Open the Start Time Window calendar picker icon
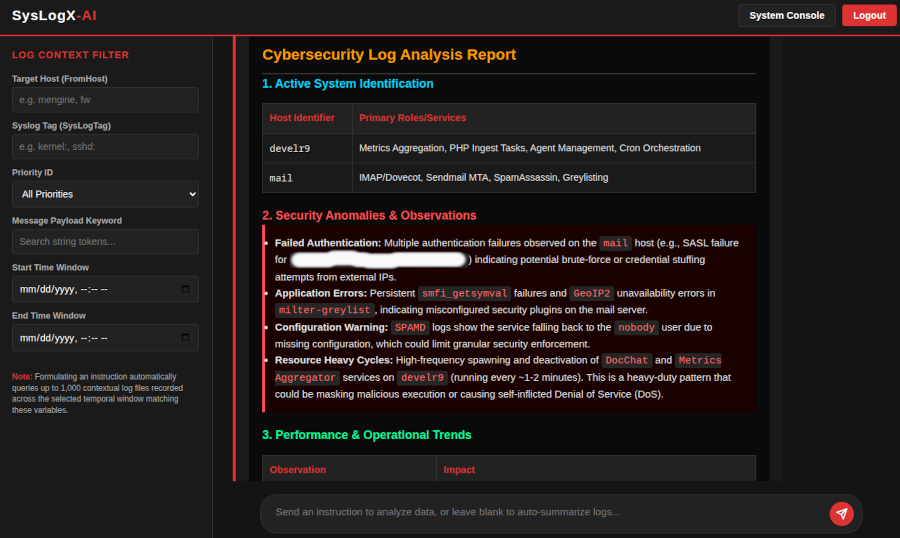The height and width of the screenshot is (538, 900). tap(185, 289)
